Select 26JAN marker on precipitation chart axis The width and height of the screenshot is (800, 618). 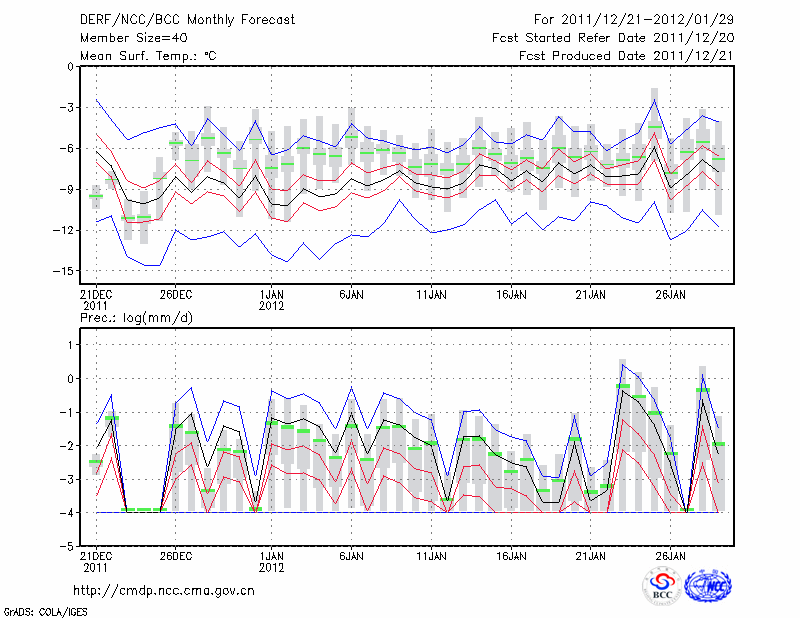671,555
